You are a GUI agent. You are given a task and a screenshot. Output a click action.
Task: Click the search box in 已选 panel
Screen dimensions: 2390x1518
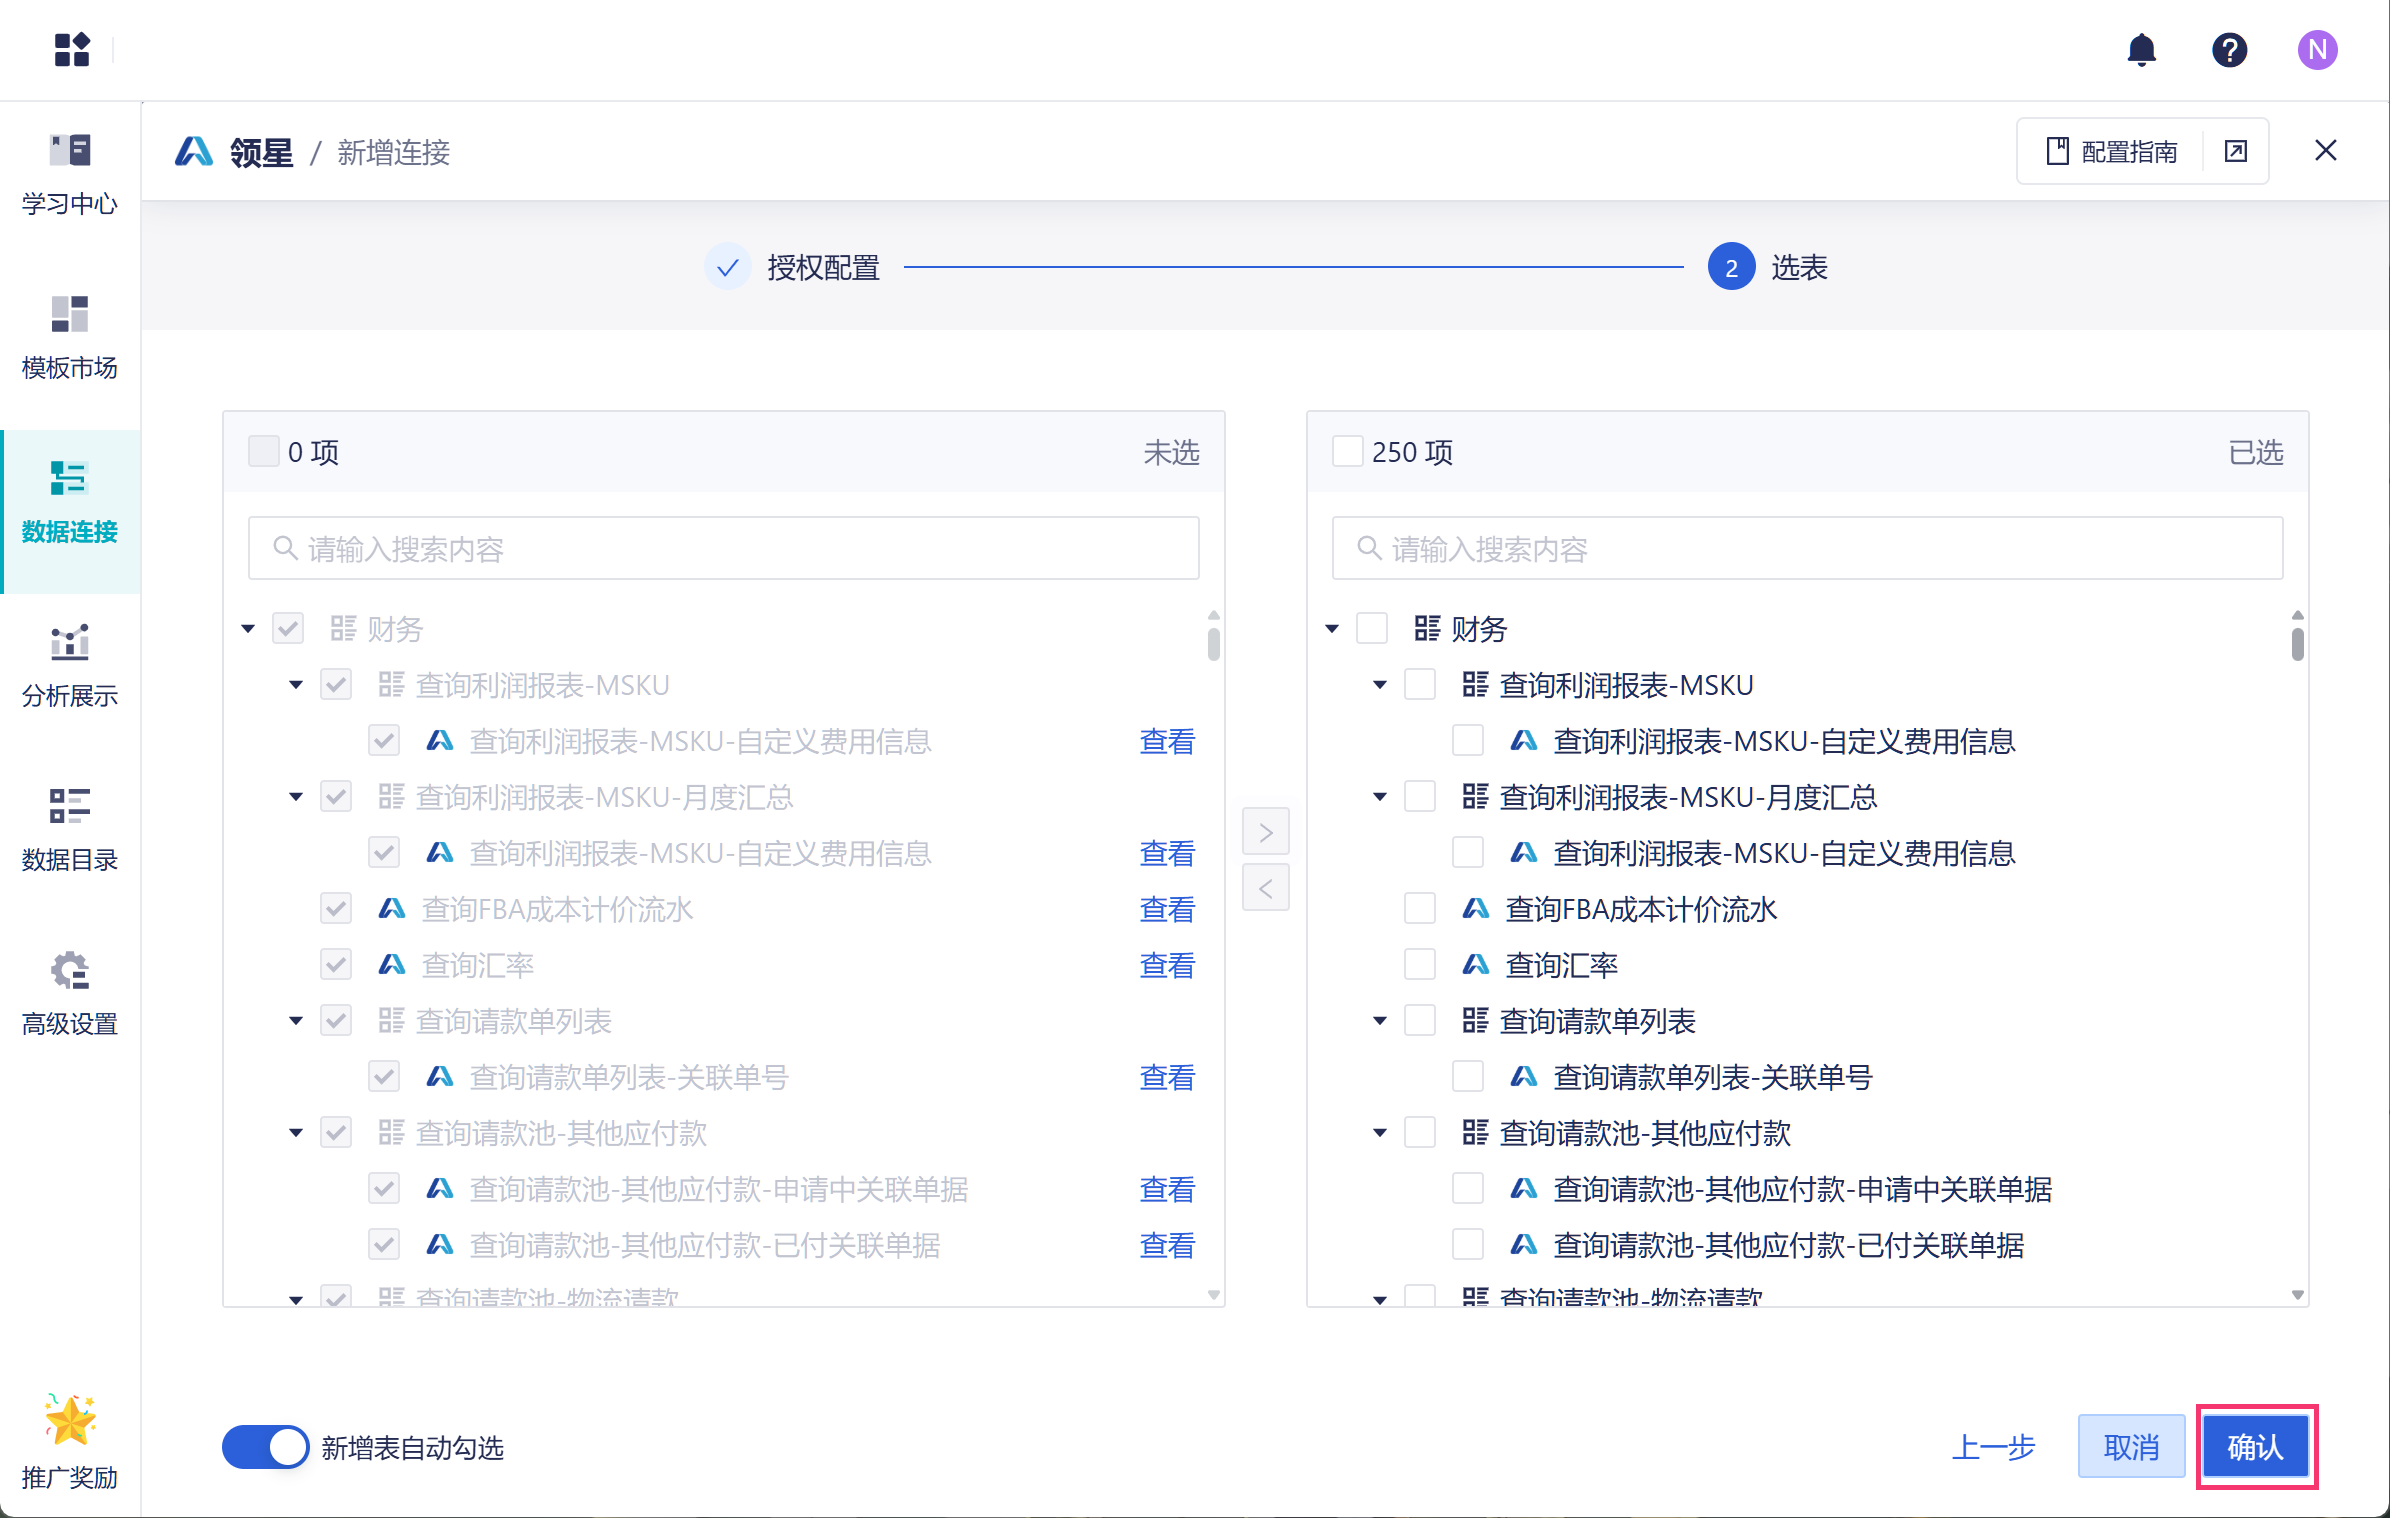(x=1806, y=548)
